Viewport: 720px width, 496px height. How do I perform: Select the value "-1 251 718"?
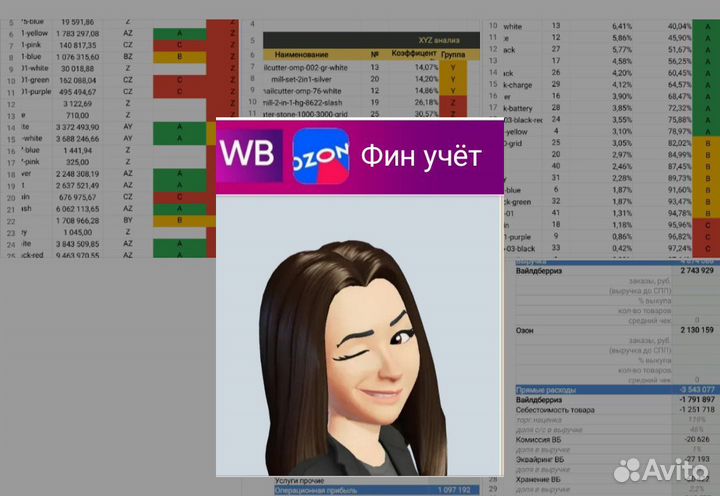pos(697,410)
